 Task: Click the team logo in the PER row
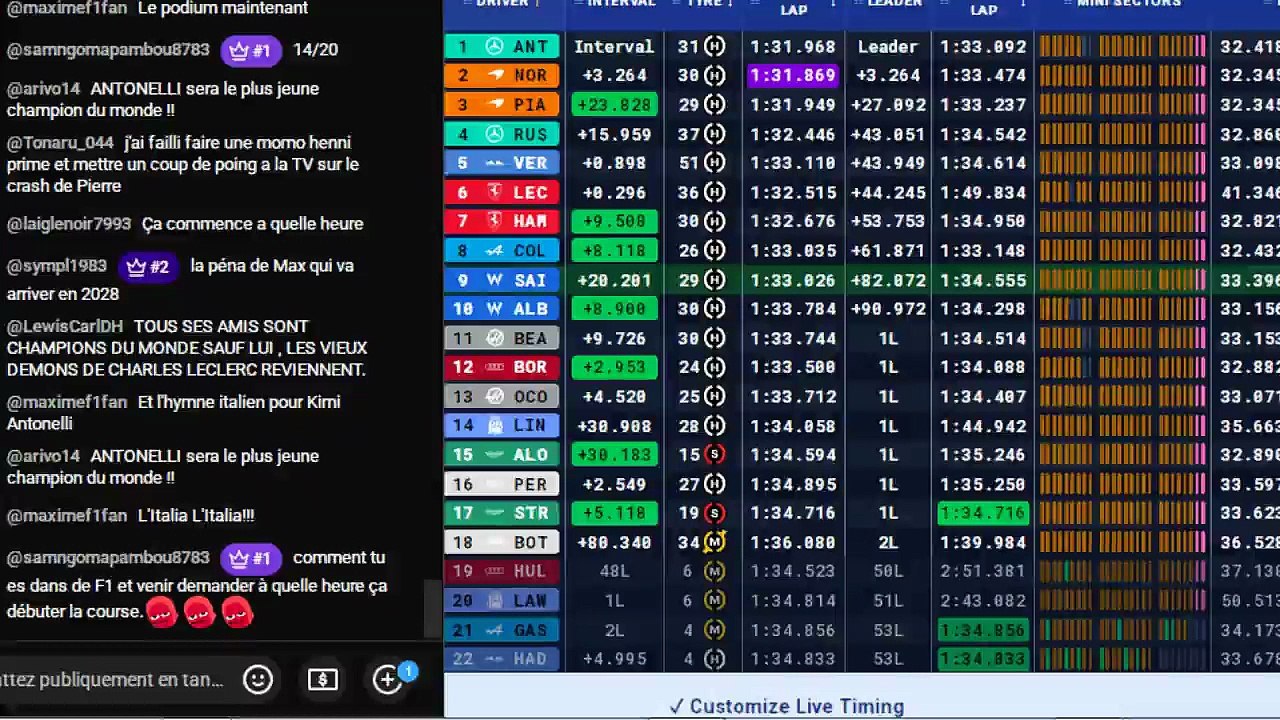coord(494,485)
